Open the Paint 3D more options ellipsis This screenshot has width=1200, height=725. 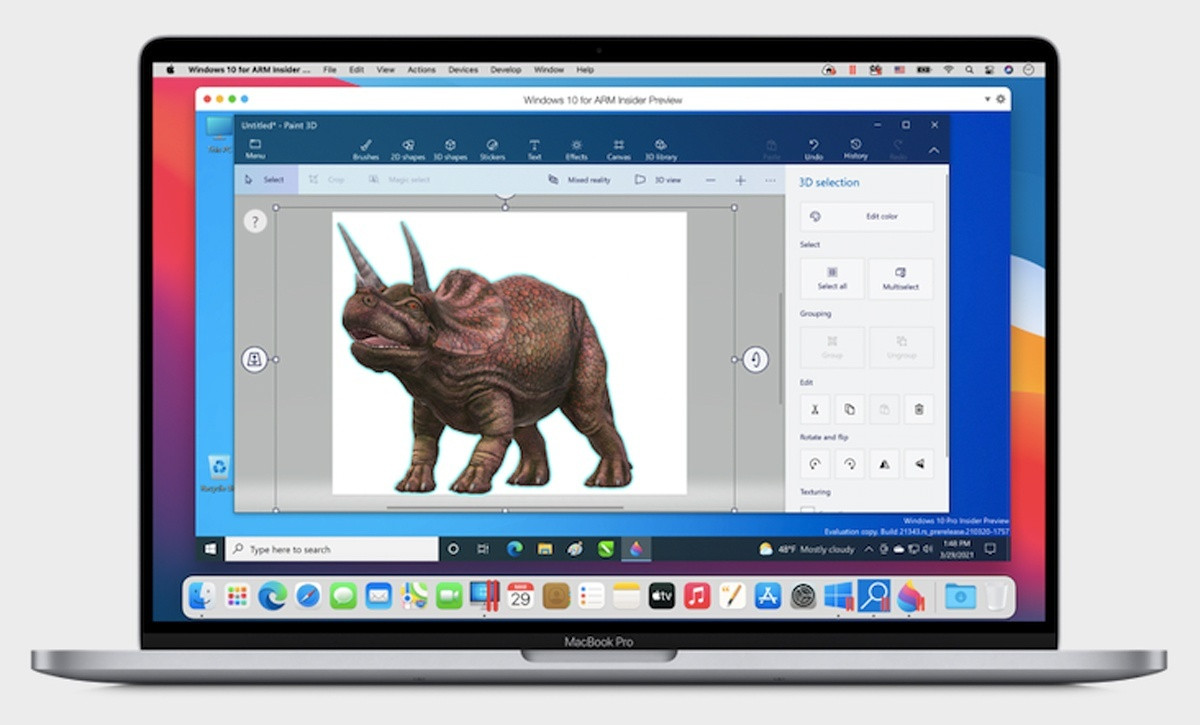coord(770,180)
